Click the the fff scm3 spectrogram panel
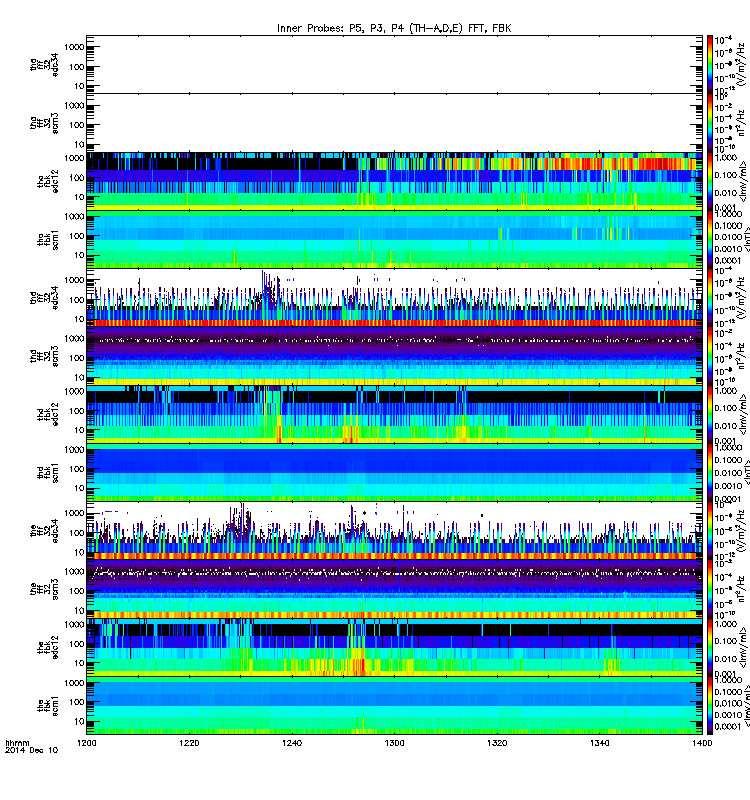 [x=394, y=589]
